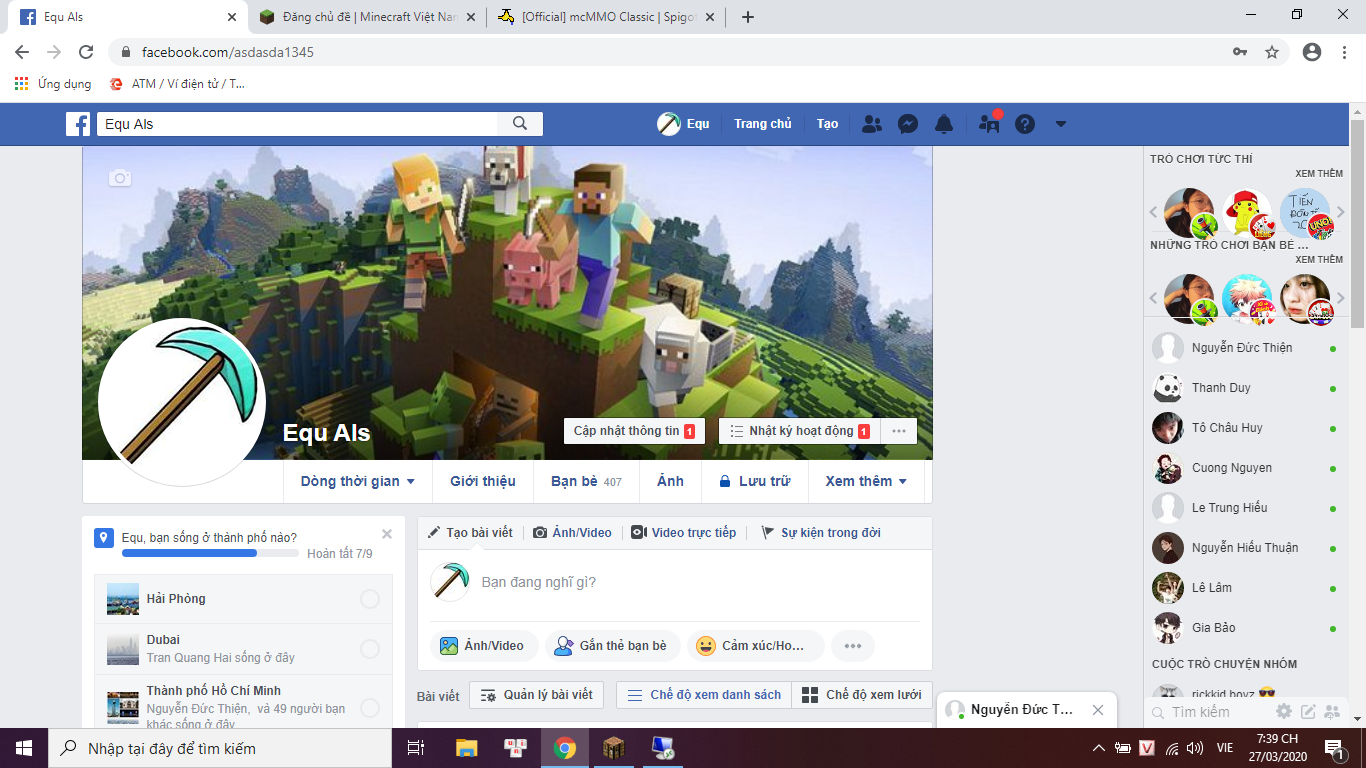Open the Ảnh profile tab
This screenshot has width=1366, height=768.
coord(670,481)
